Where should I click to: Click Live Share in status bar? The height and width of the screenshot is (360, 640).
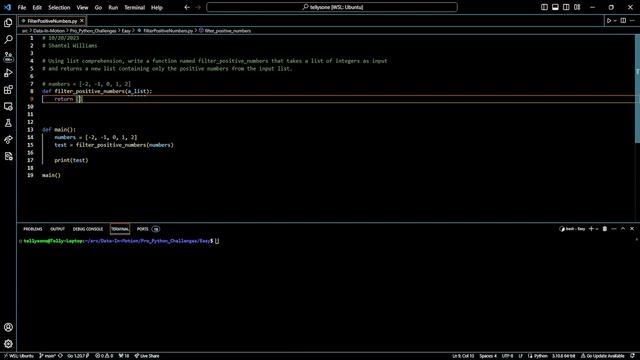tap(147, 356)
